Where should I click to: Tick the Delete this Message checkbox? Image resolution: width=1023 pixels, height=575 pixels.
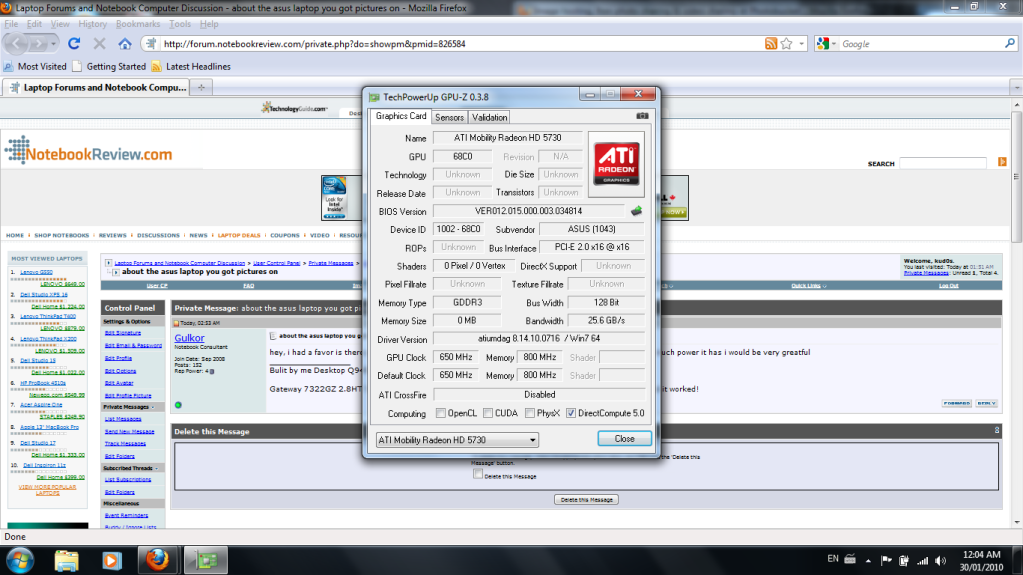(x=478, y=474)
